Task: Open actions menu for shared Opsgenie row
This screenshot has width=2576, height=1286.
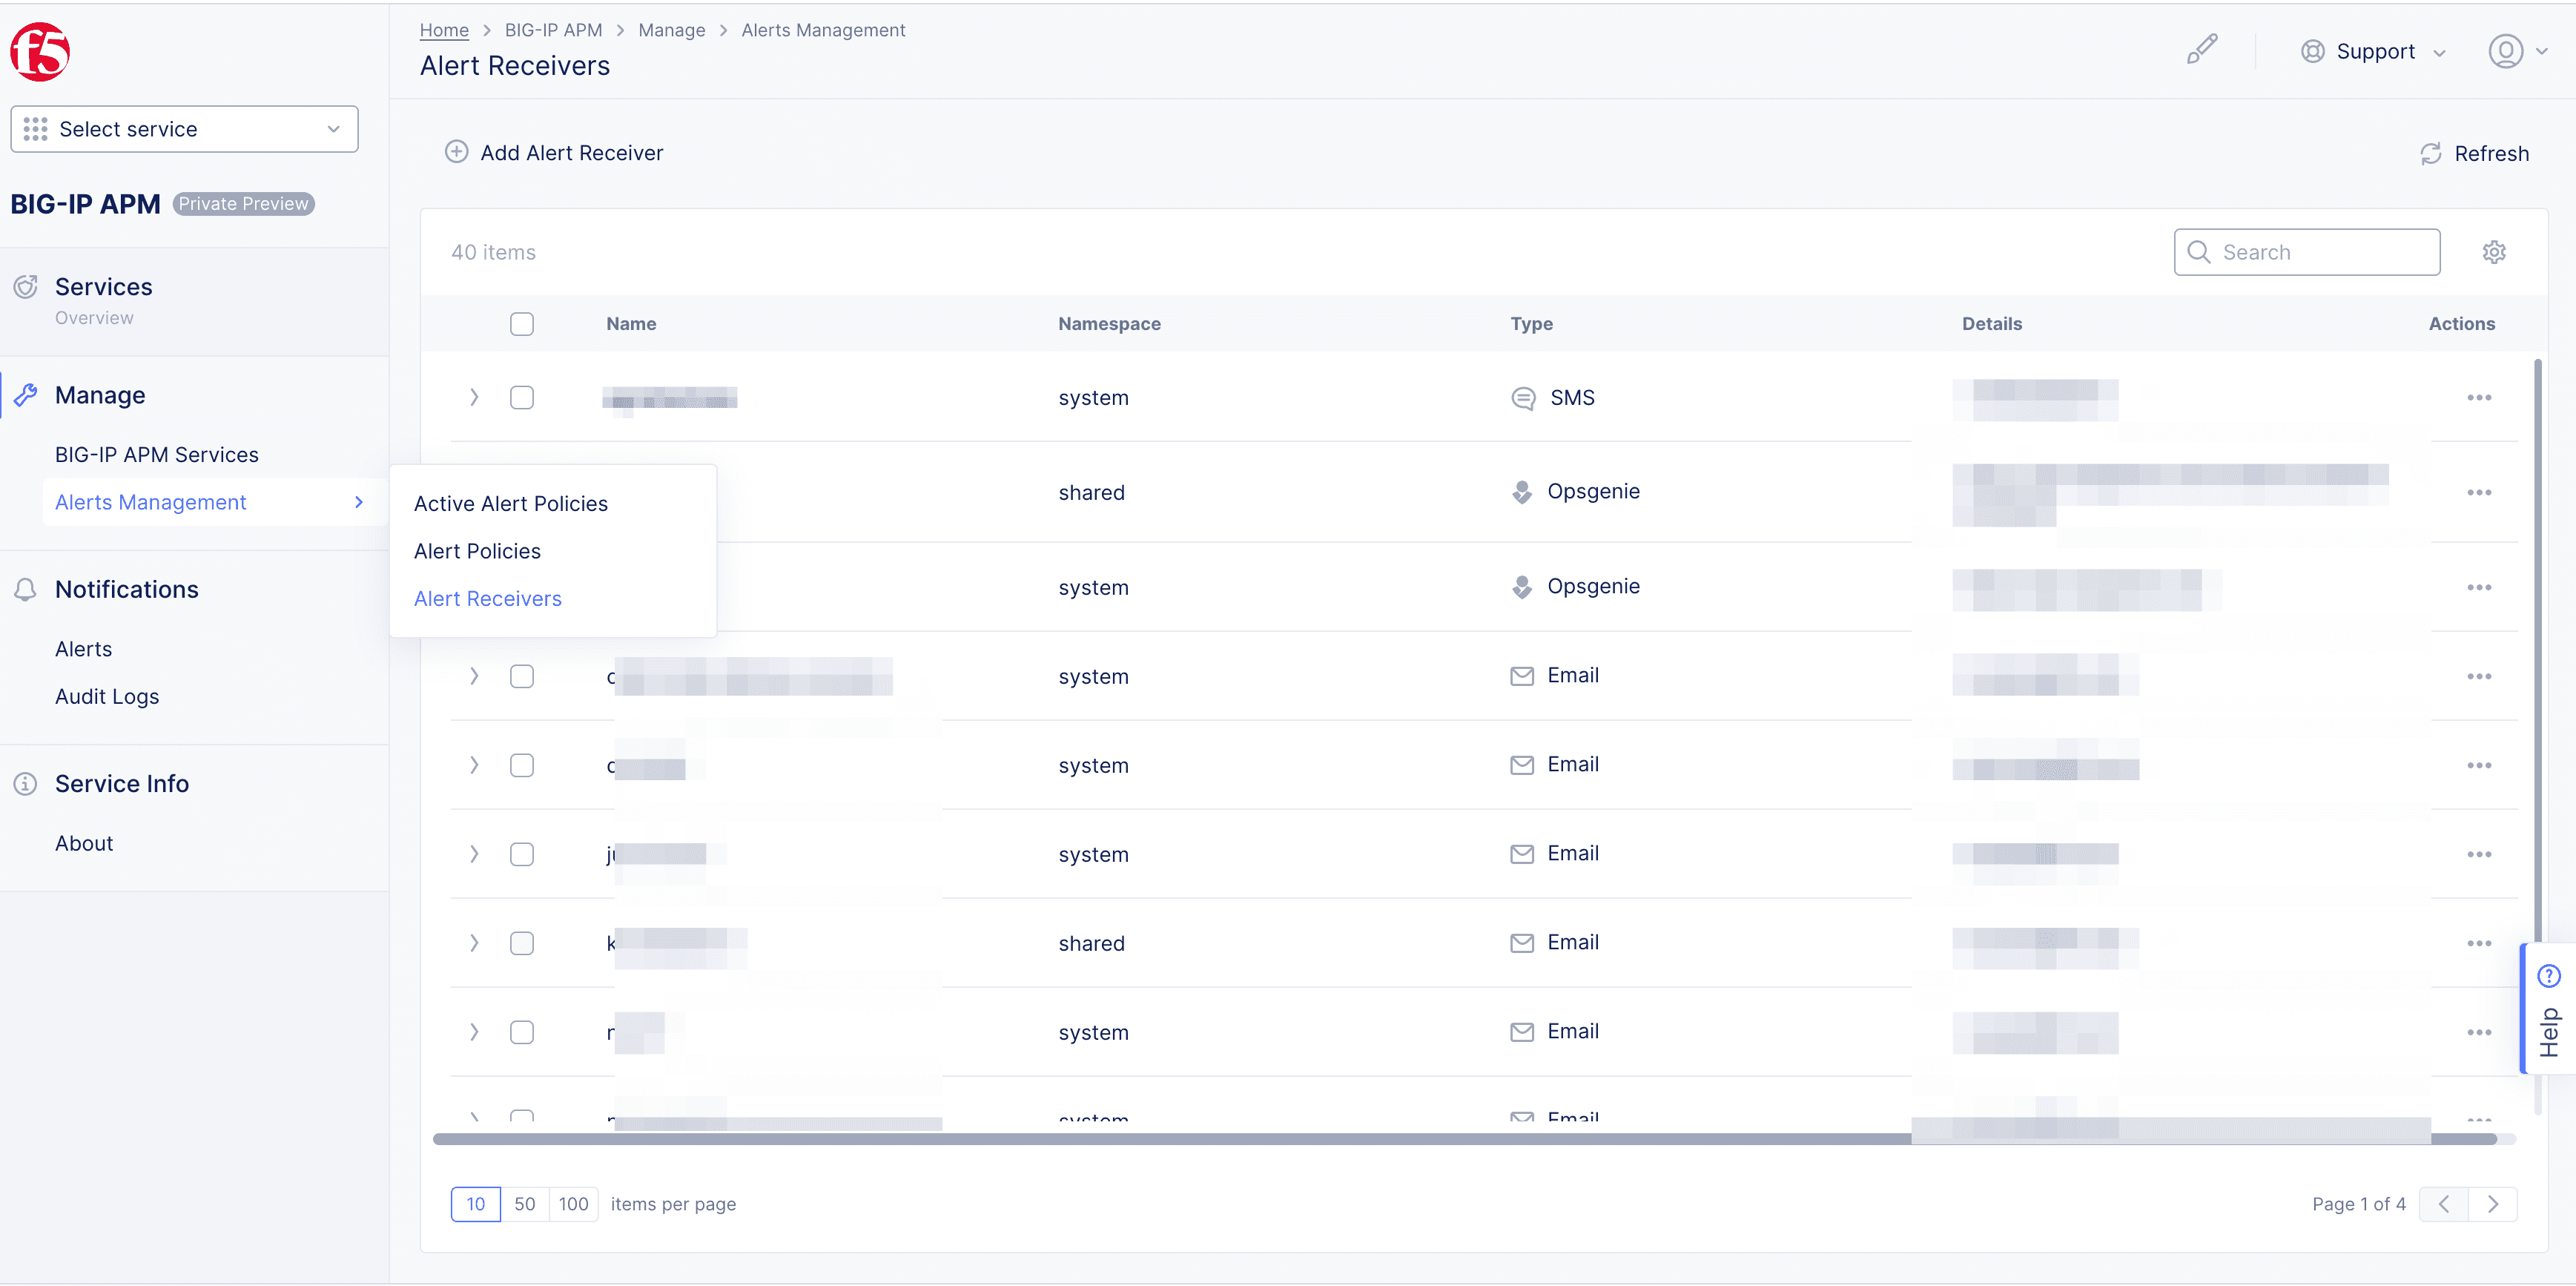Action: click(2478, 493)
